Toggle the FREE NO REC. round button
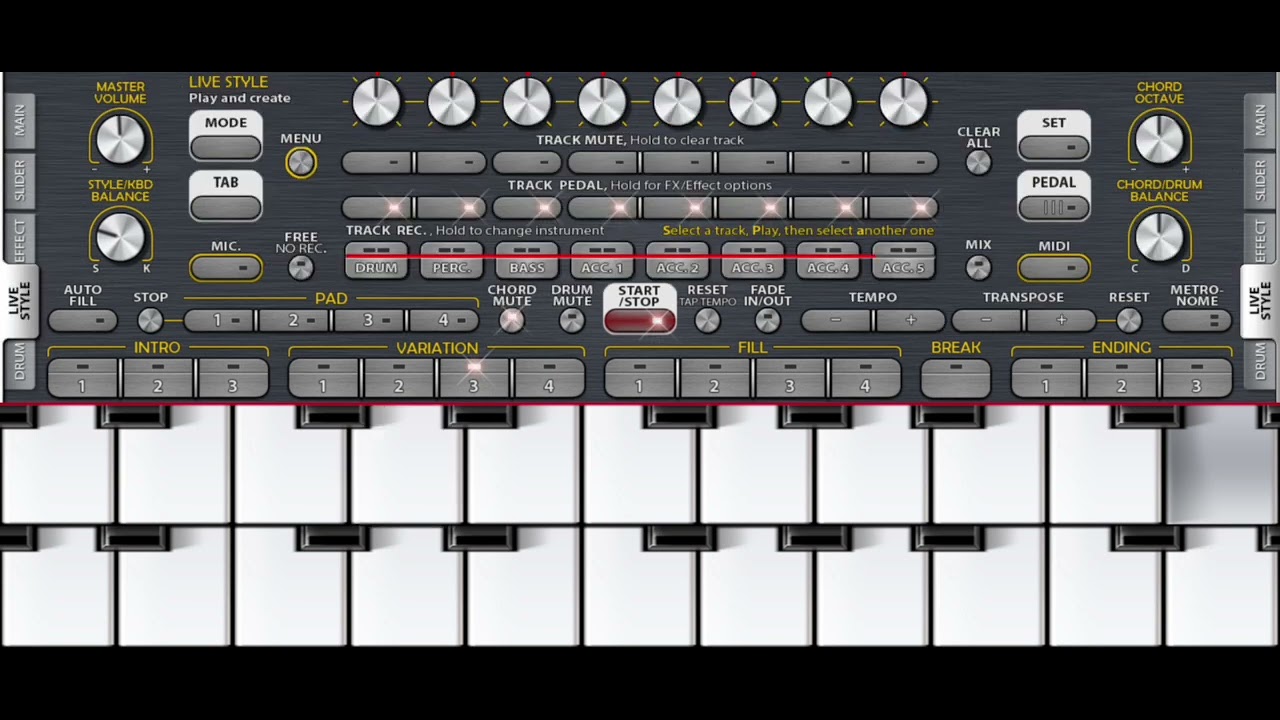Viewport: 1280px width, 720px height. pyautogui.click(x=300, y=267)
